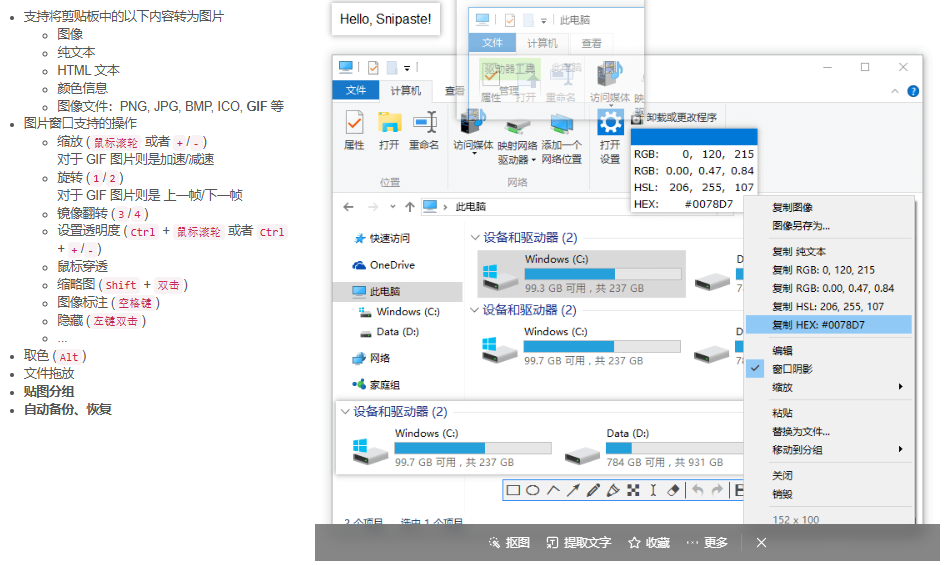Screen dimensions: 949x565
Task: Select the marker pen annotation tool
Action: 613,490
